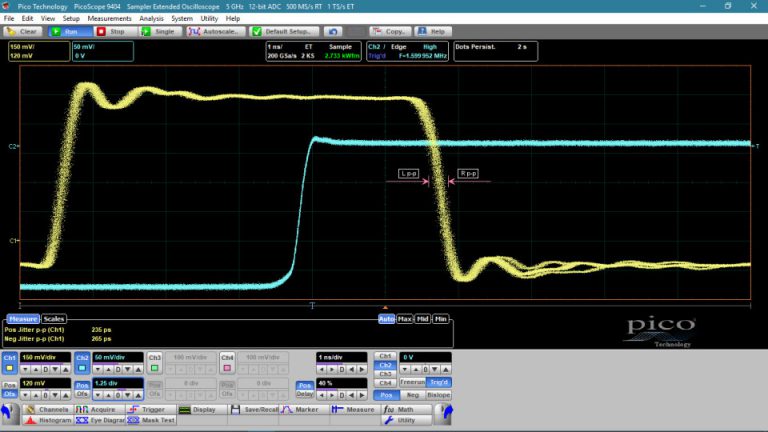Switch trigger mode to Freerun
The image size is (768, 432).
pyautogui.click(x=412, y=382)
